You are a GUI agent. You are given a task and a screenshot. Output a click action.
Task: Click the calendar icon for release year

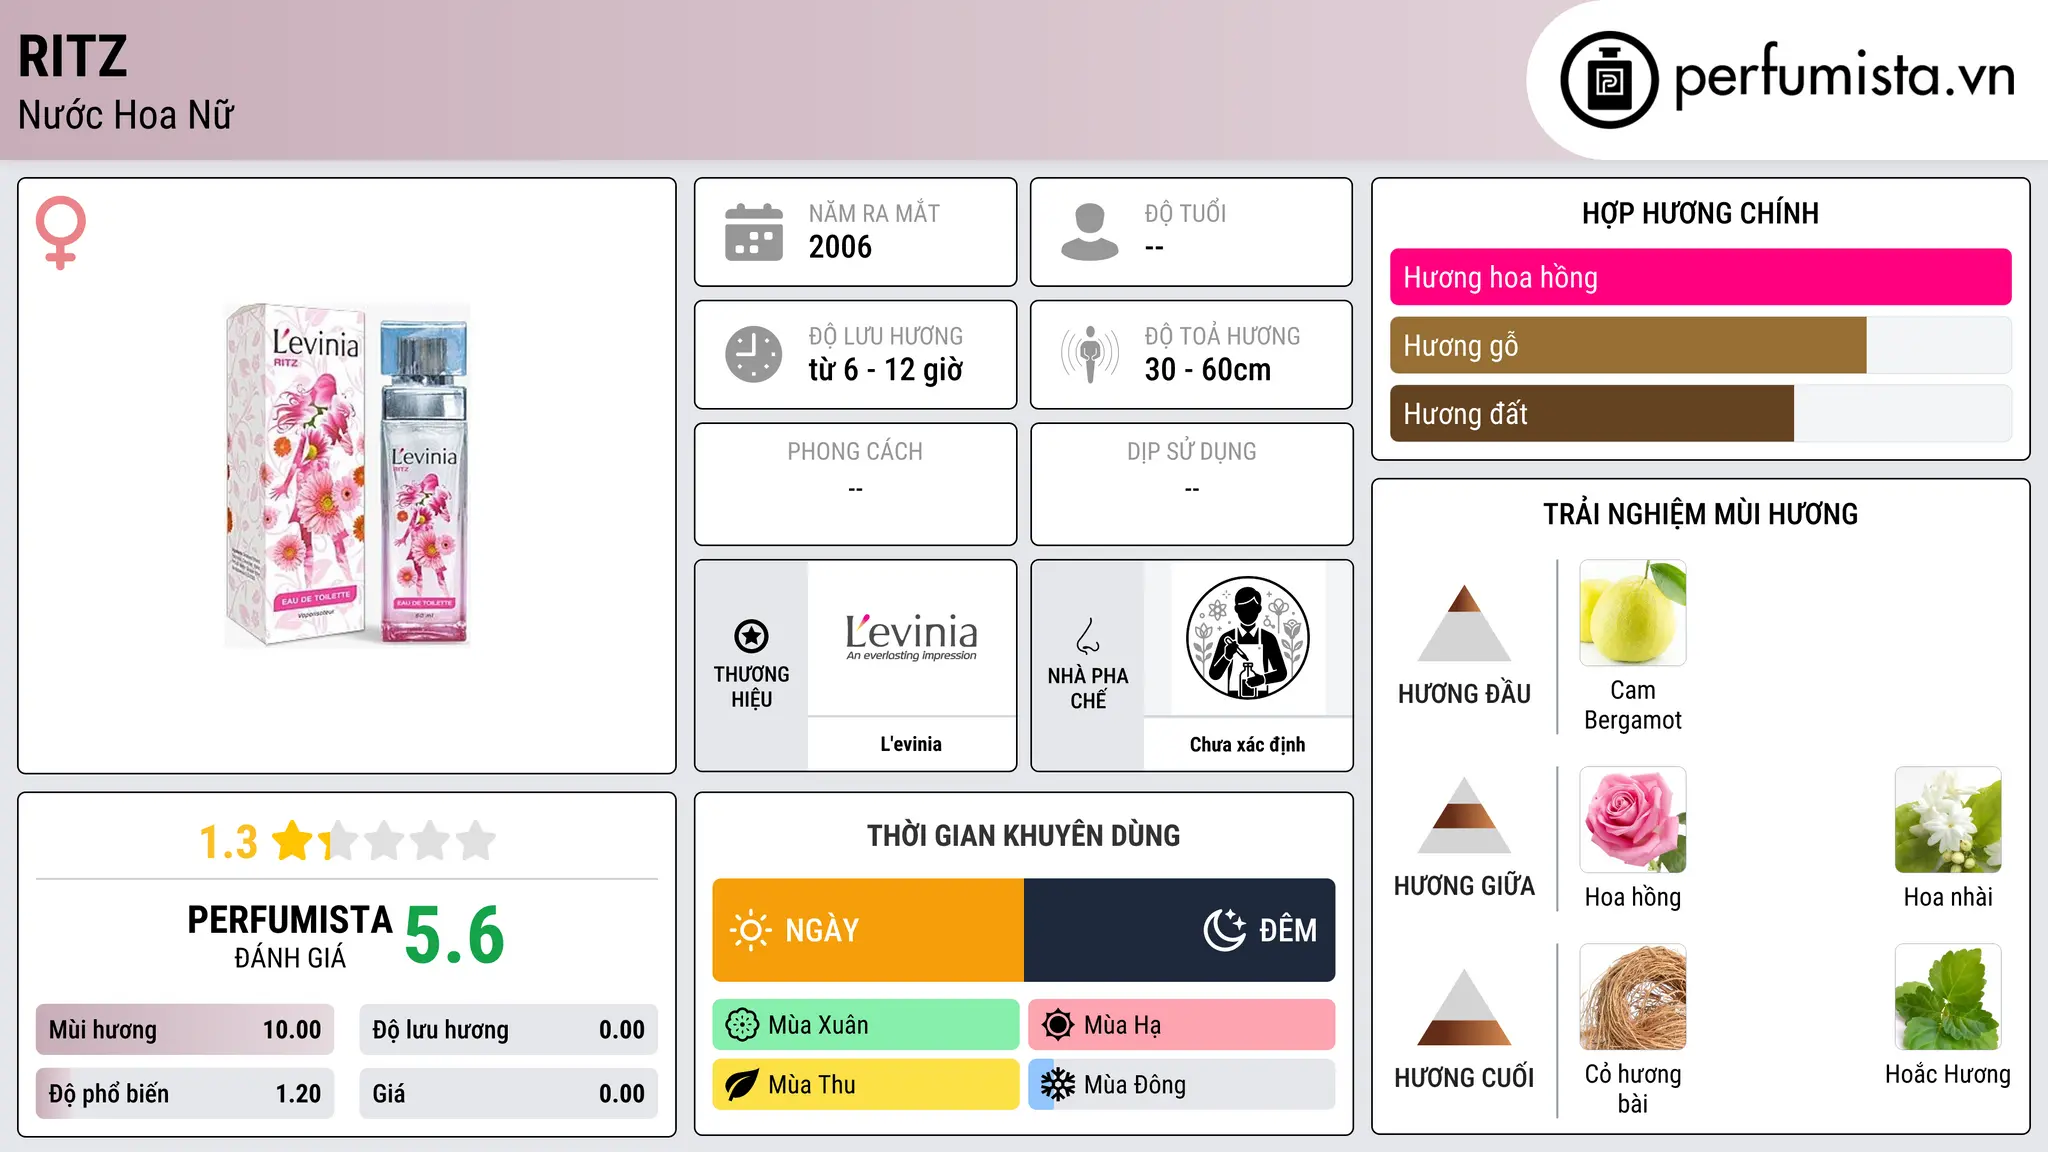tap(753, 232)
